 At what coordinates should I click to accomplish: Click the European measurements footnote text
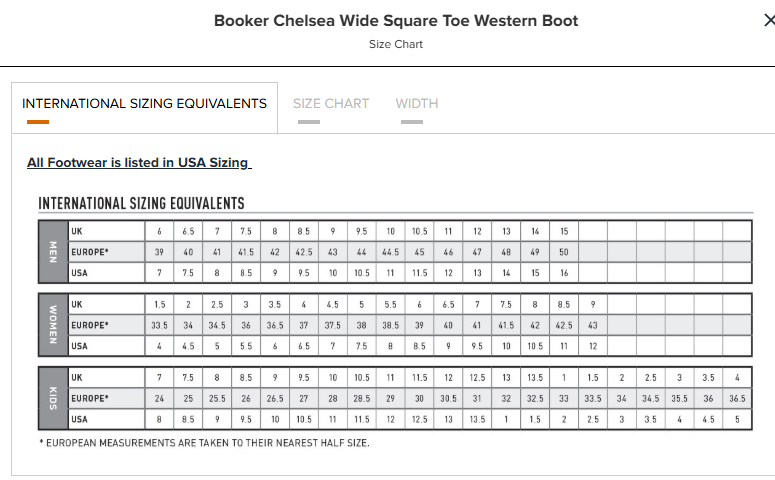click(x=204, y=443)
